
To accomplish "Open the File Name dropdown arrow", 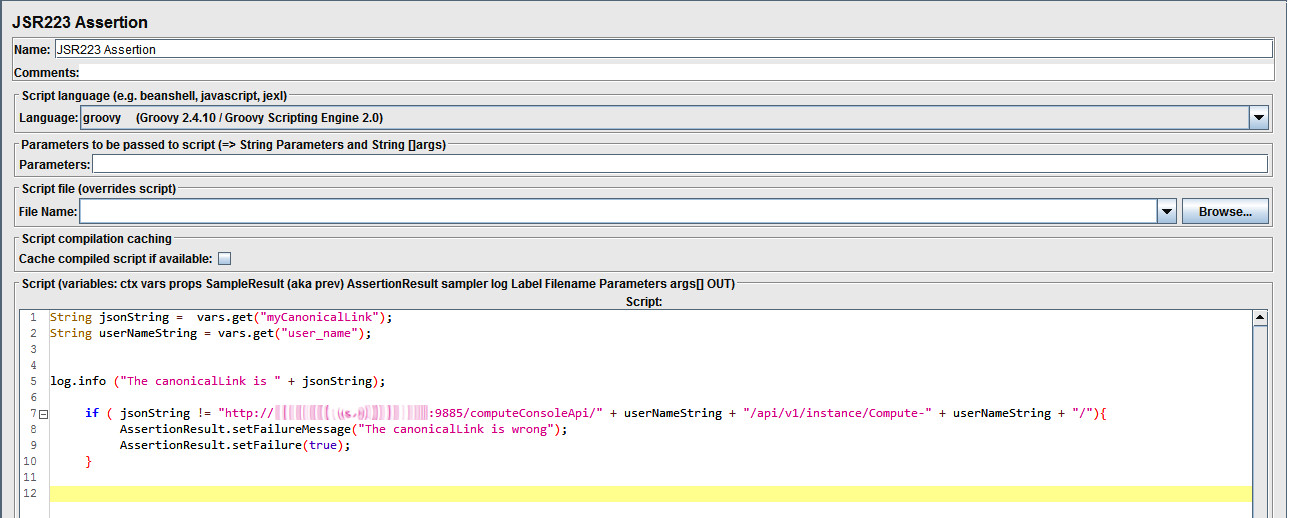I will [1166, 211].
